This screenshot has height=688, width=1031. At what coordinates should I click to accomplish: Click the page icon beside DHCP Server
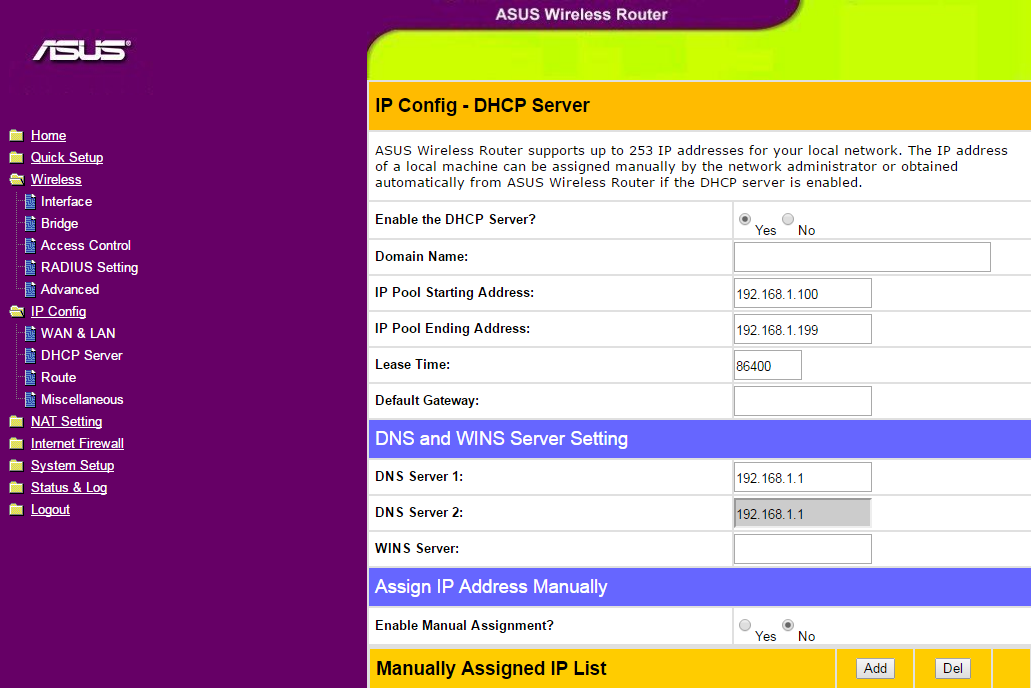[x=30, y=355]
